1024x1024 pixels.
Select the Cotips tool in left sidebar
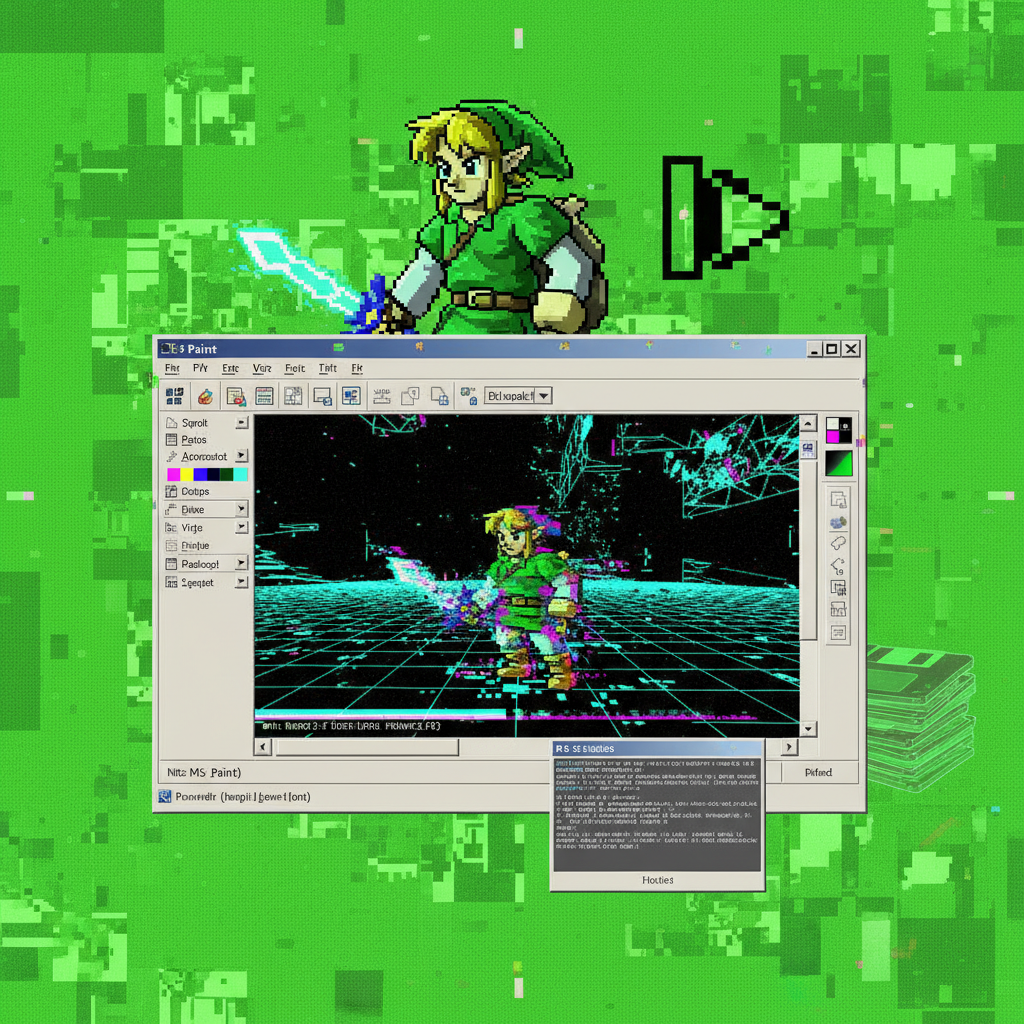195,491
